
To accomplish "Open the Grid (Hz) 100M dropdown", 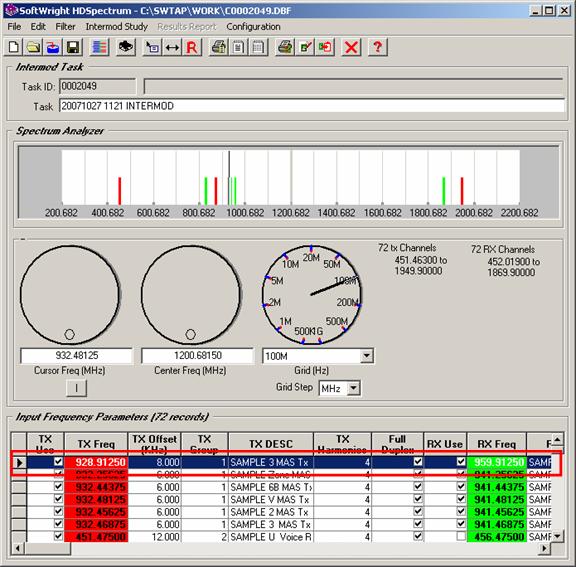I will pyautogui.click(x=366, y=356).
